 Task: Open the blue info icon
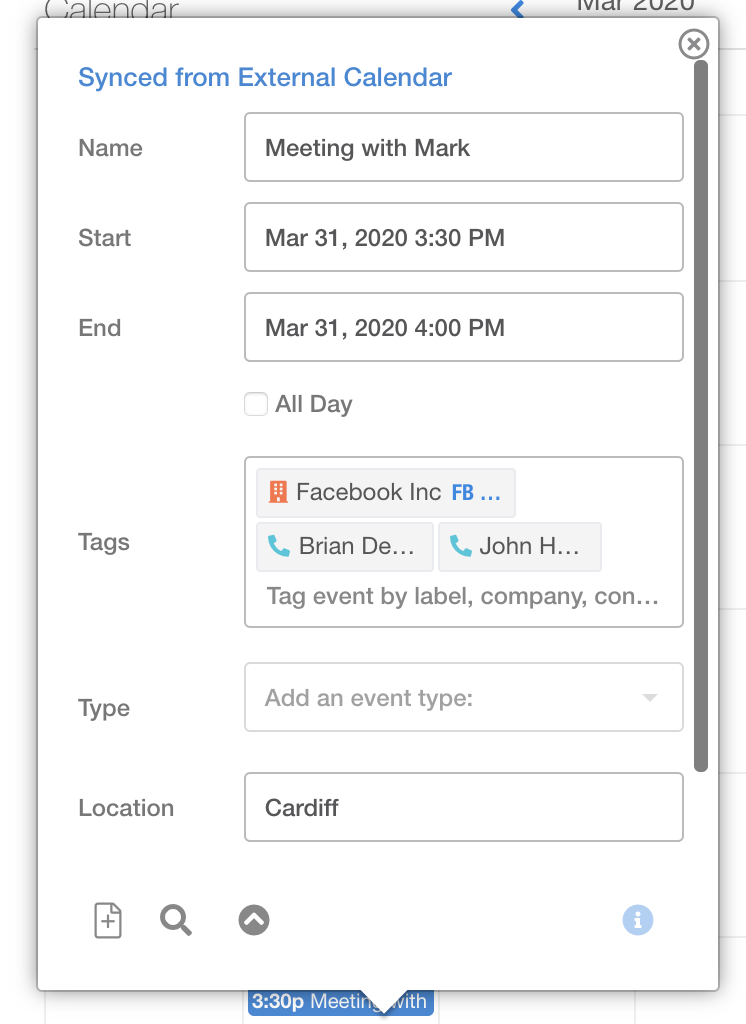point(638,920)
